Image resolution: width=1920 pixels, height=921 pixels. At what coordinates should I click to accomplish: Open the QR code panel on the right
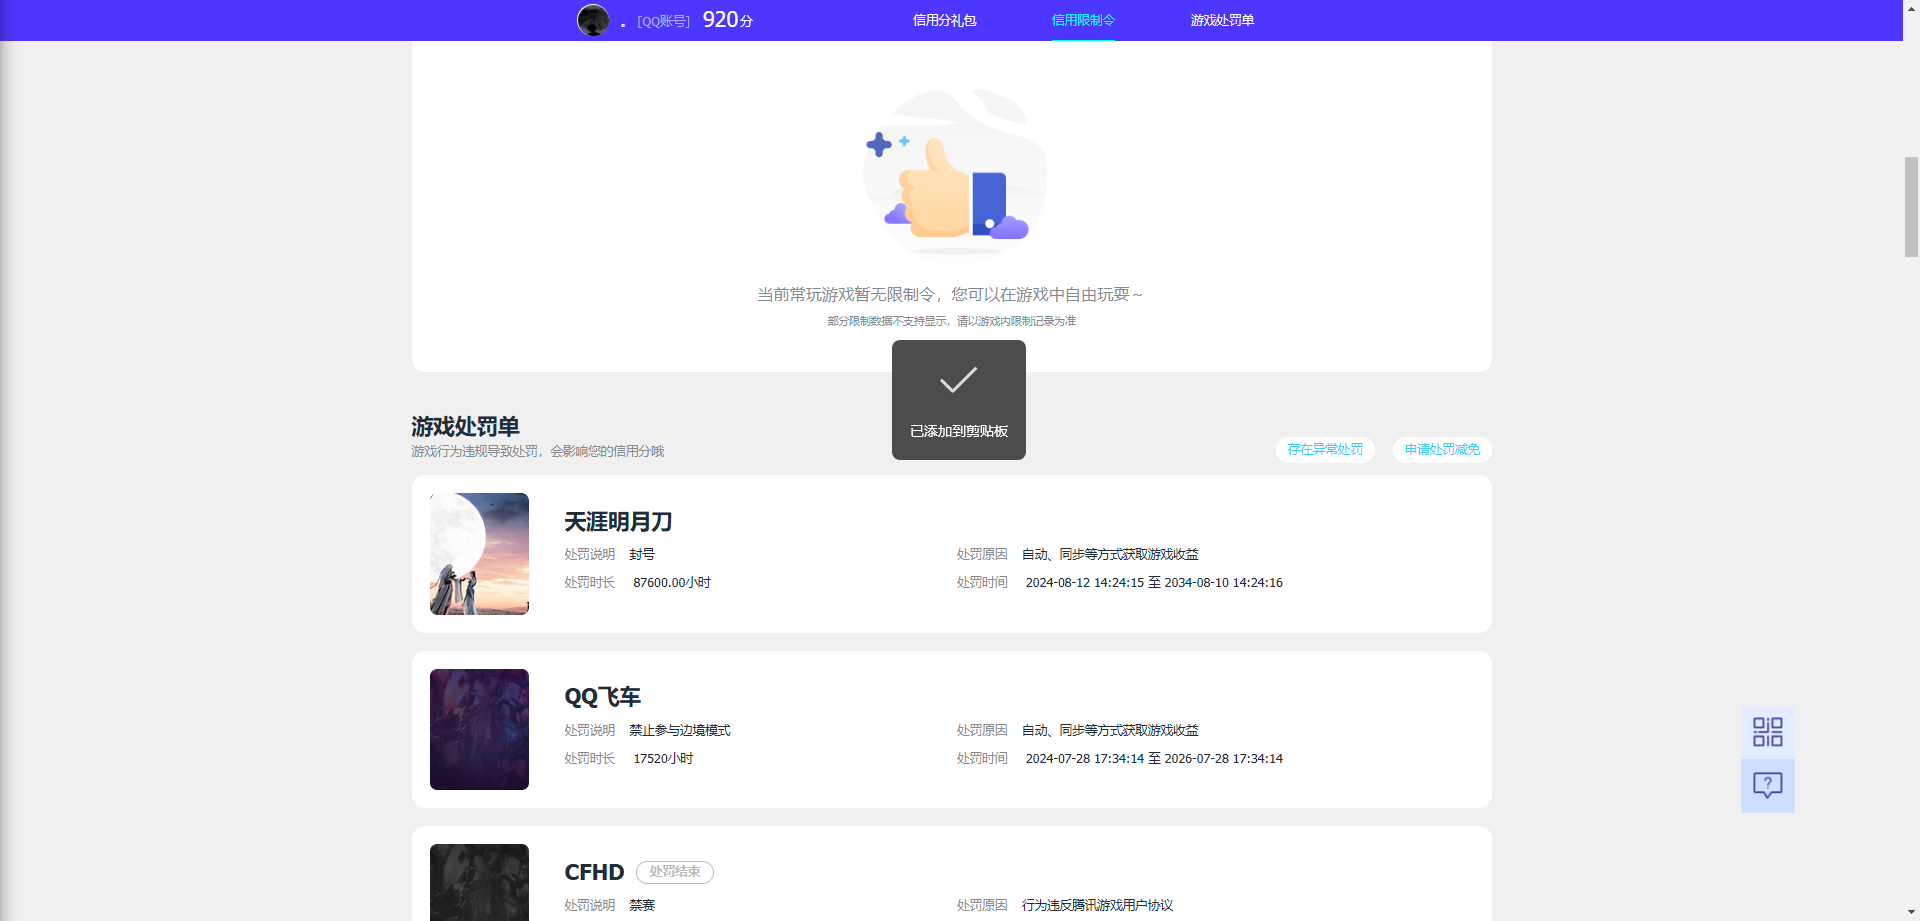click(x=1768, y=731)
